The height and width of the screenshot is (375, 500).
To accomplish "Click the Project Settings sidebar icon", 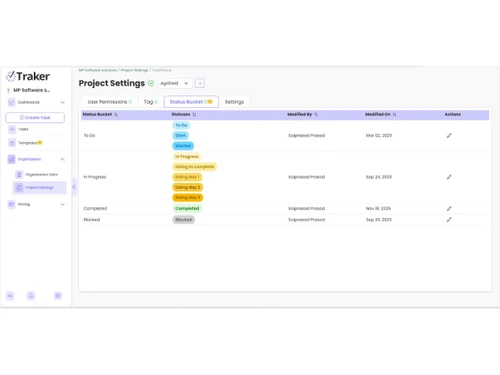I will pos(19,188).
